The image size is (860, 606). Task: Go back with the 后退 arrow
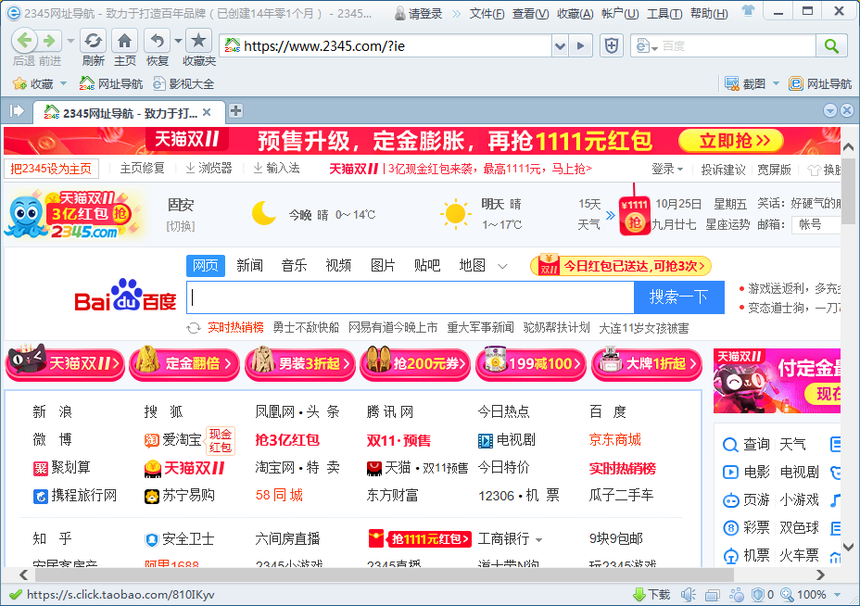click(24, 40)
